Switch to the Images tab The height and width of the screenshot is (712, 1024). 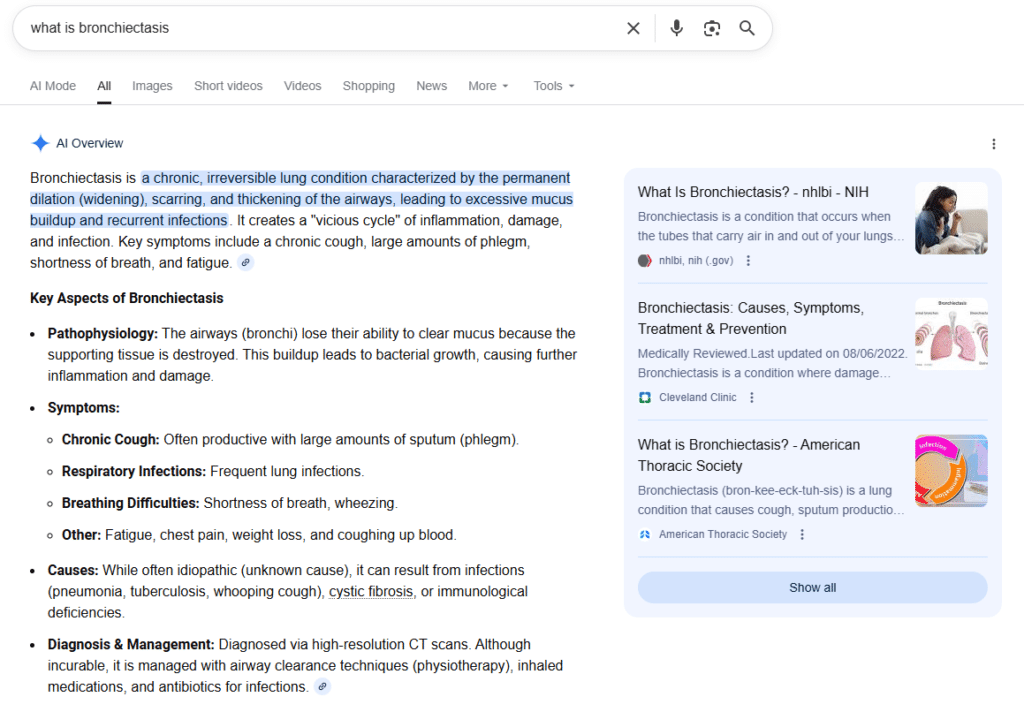152,86
